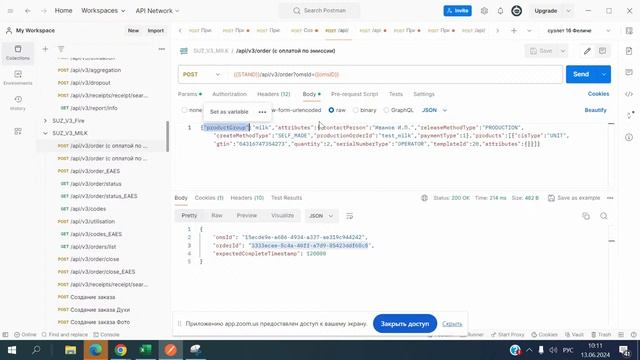
Task: Click the user avatar icon
Action: point(516,11)
